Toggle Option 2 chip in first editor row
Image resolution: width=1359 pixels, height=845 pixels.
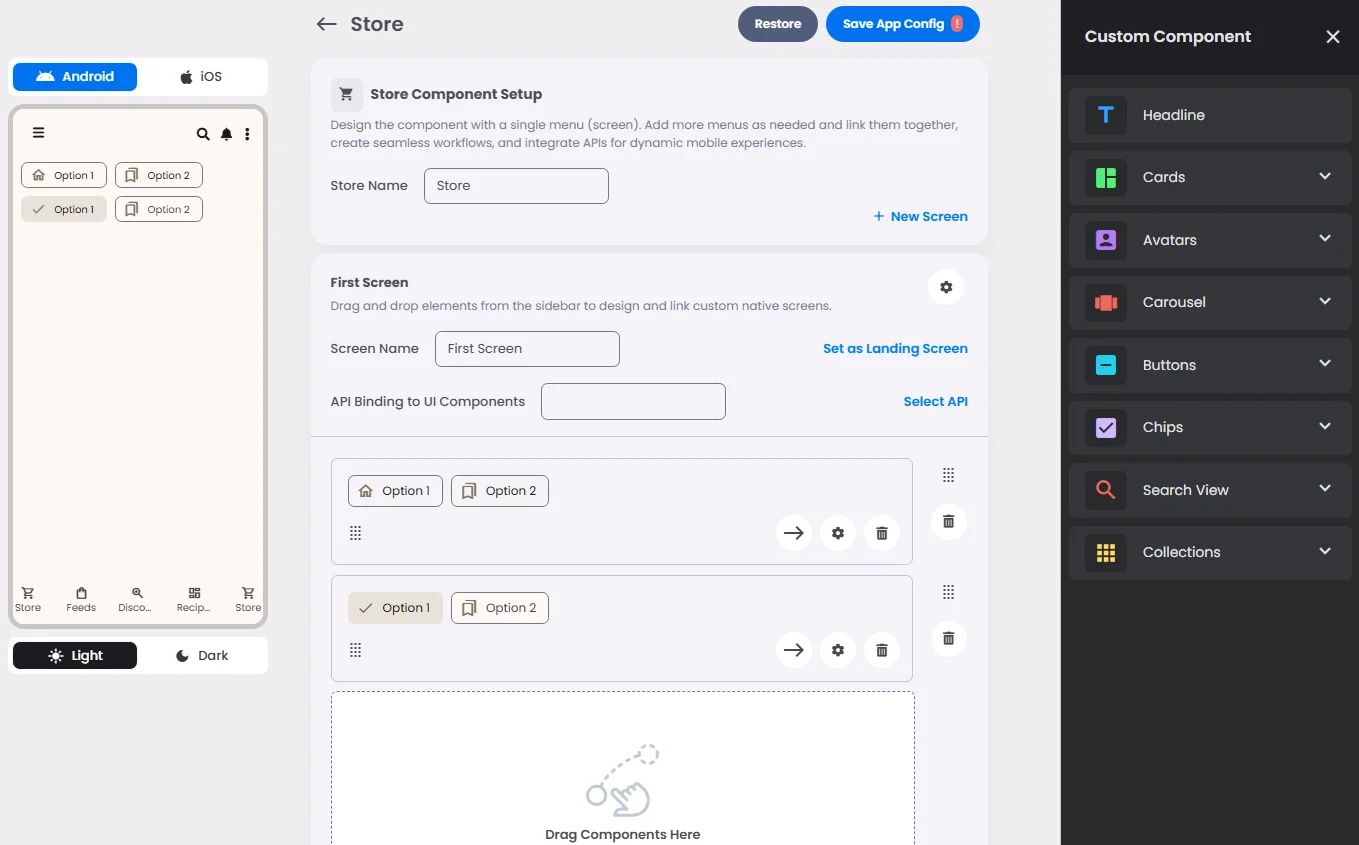[500, 491]
